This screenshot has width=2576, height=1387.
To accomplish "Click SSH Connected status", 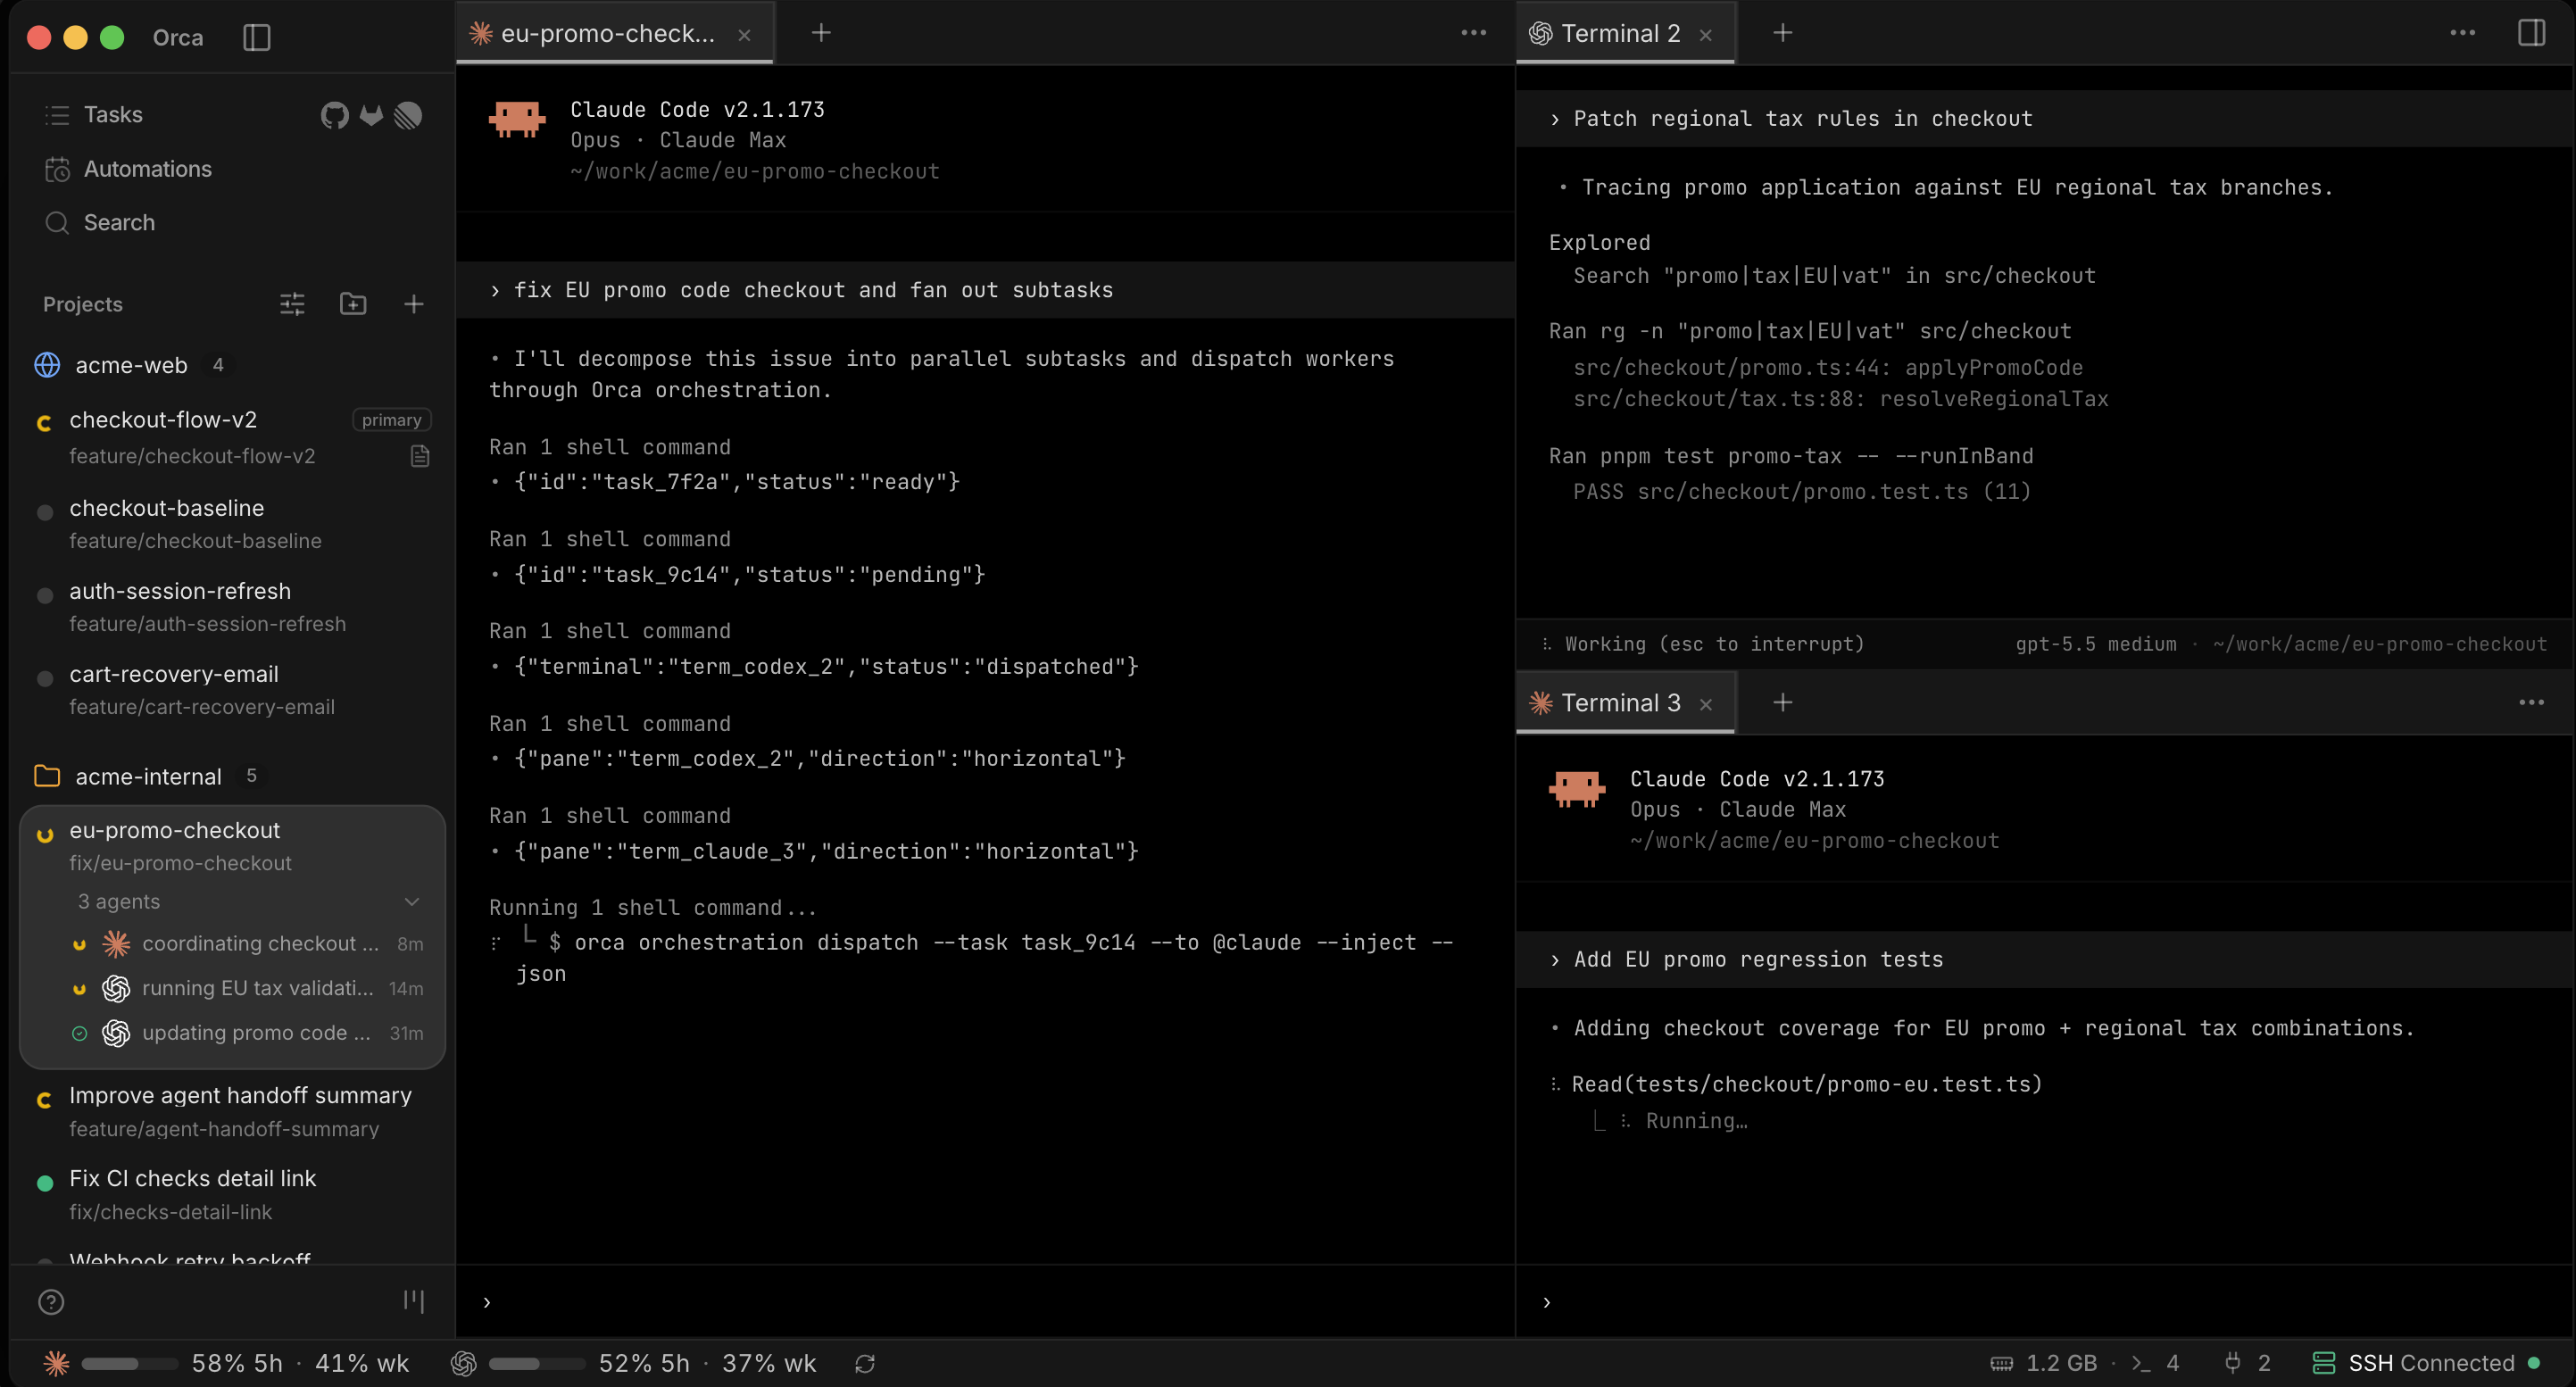I will [x=2426, y=1363].
